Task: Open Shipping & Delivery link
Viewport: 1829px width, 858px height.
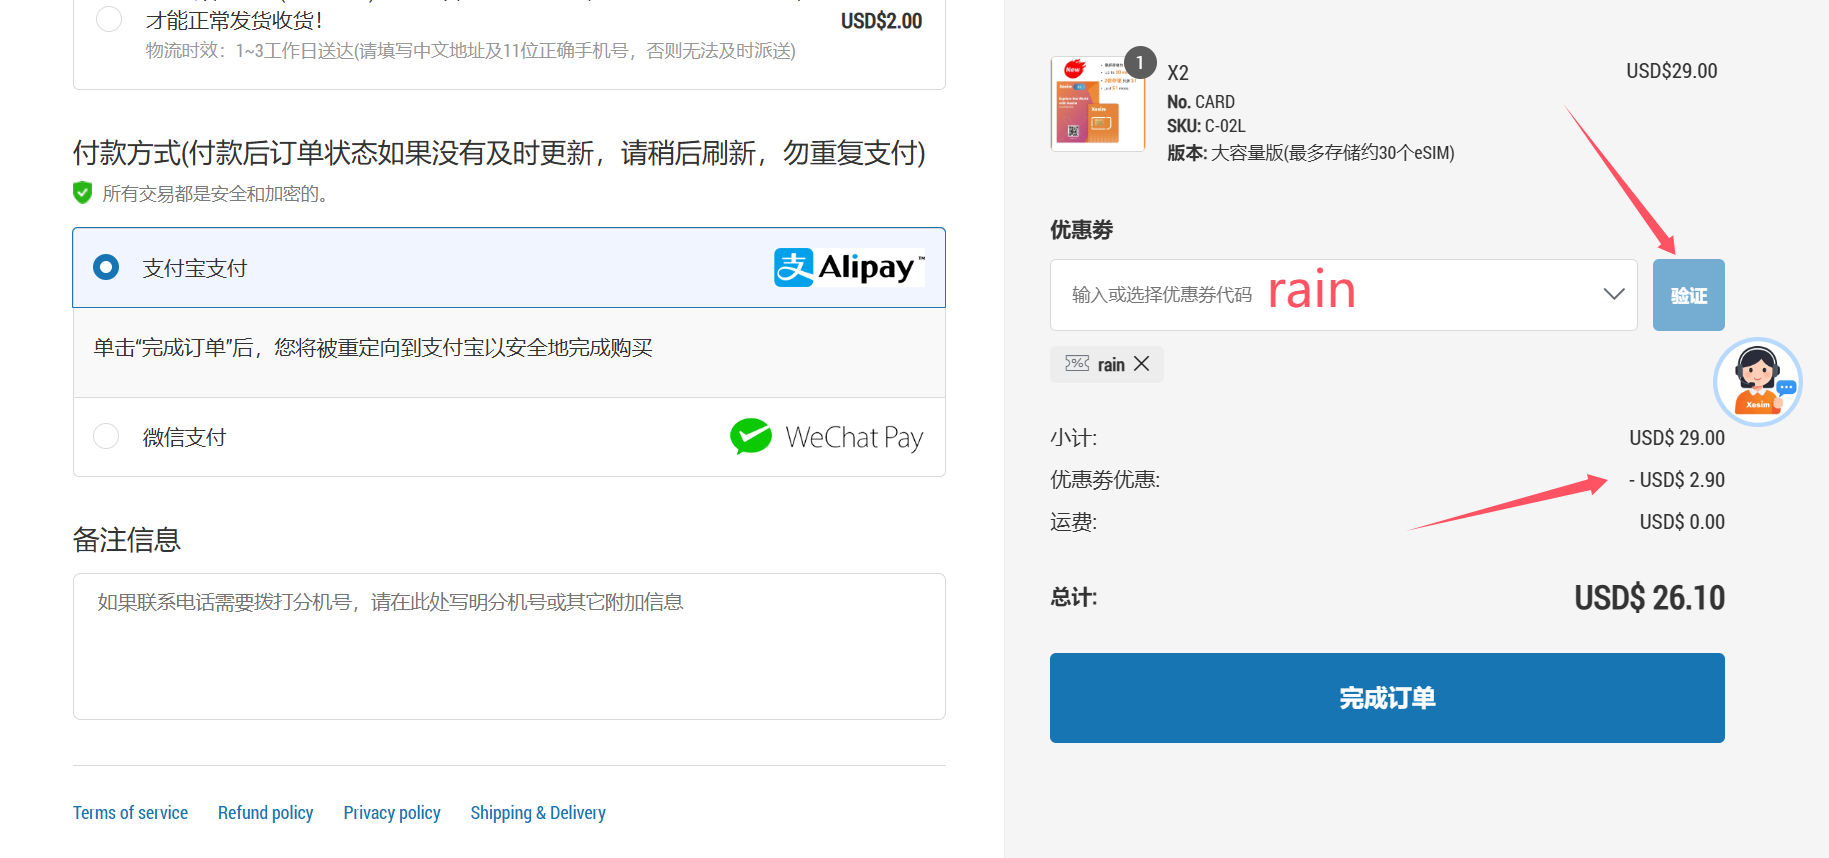Action: click(538, 813)
